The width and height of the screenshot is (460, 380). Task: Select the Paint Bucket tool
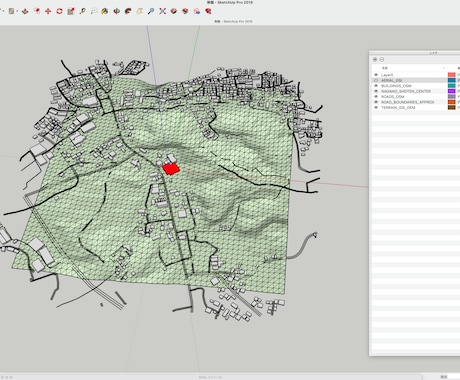pos(105,11)
